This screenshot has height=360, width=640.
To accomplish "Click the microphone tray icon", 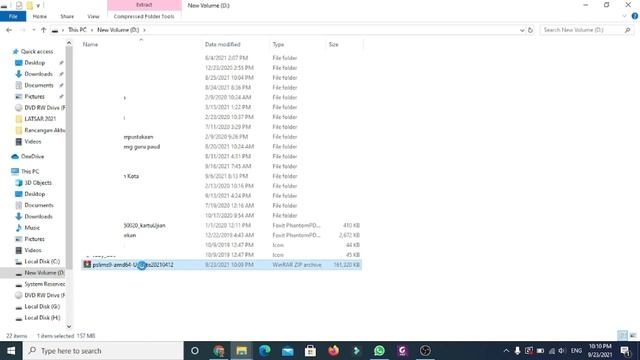I will point(517,351).
